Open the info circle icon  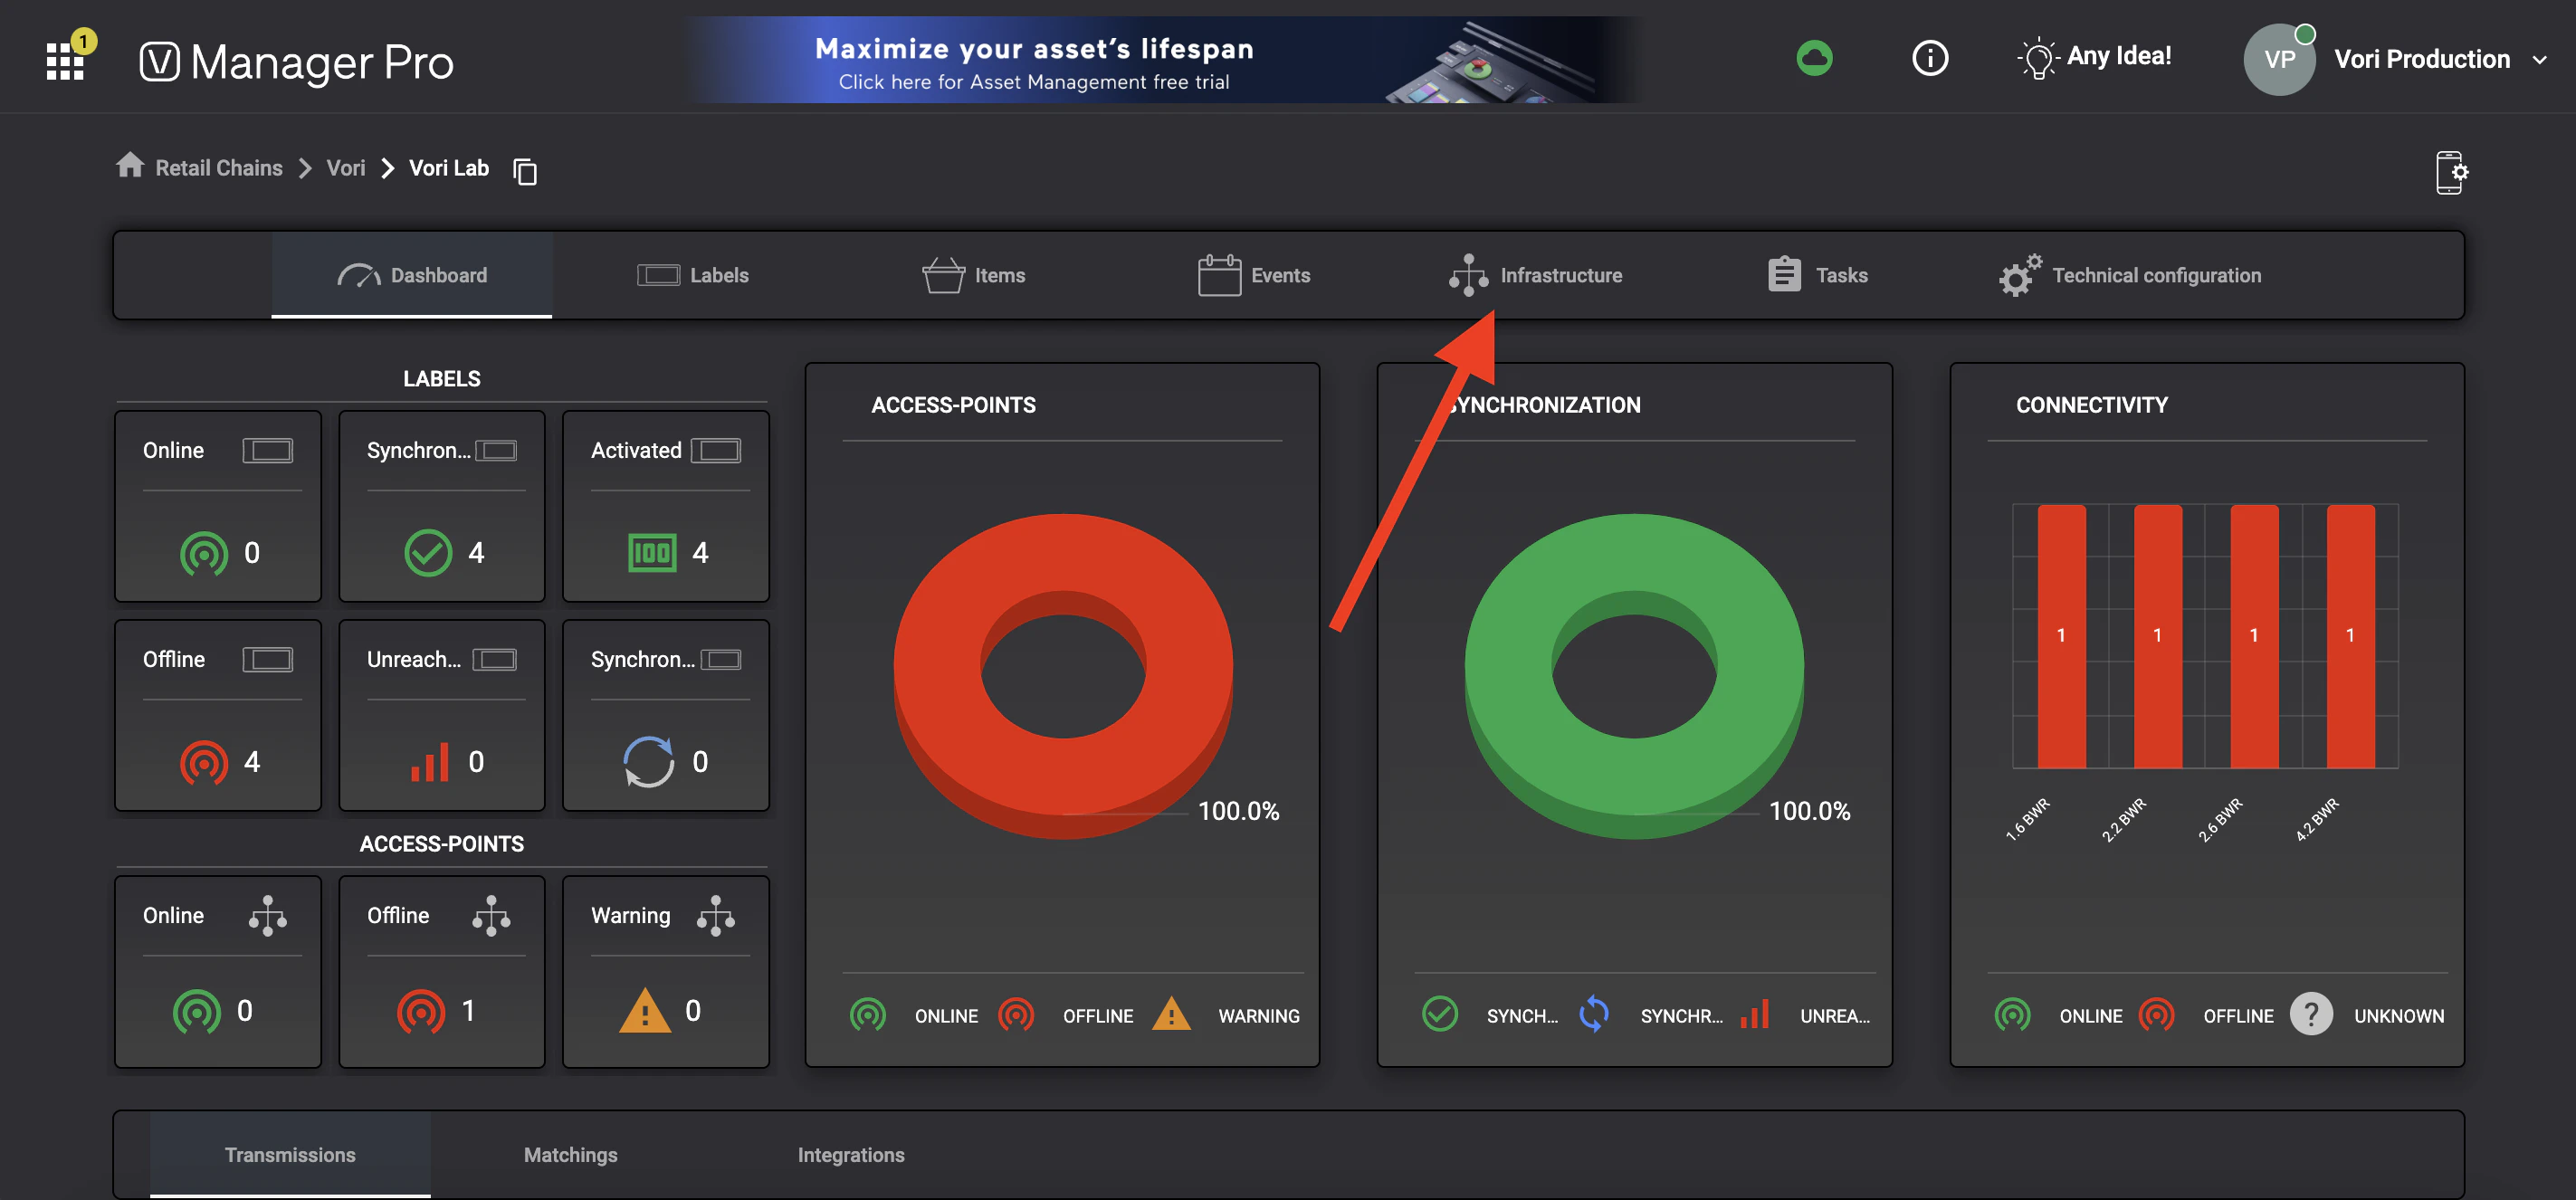tap(1929, 58)
